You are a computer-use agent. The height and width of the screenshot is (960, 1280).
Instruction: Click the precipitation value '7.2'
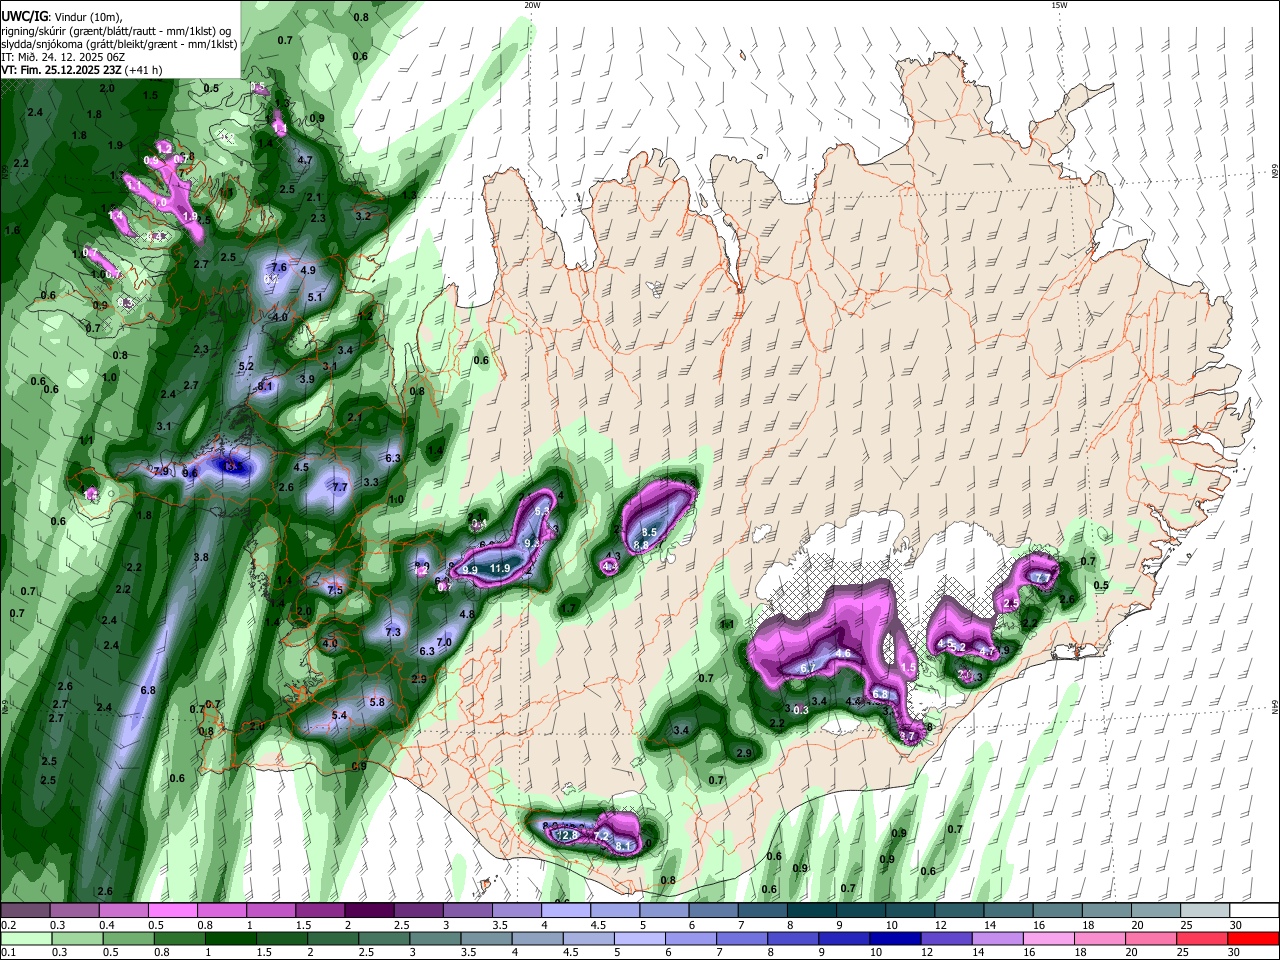tap(602, 835)
